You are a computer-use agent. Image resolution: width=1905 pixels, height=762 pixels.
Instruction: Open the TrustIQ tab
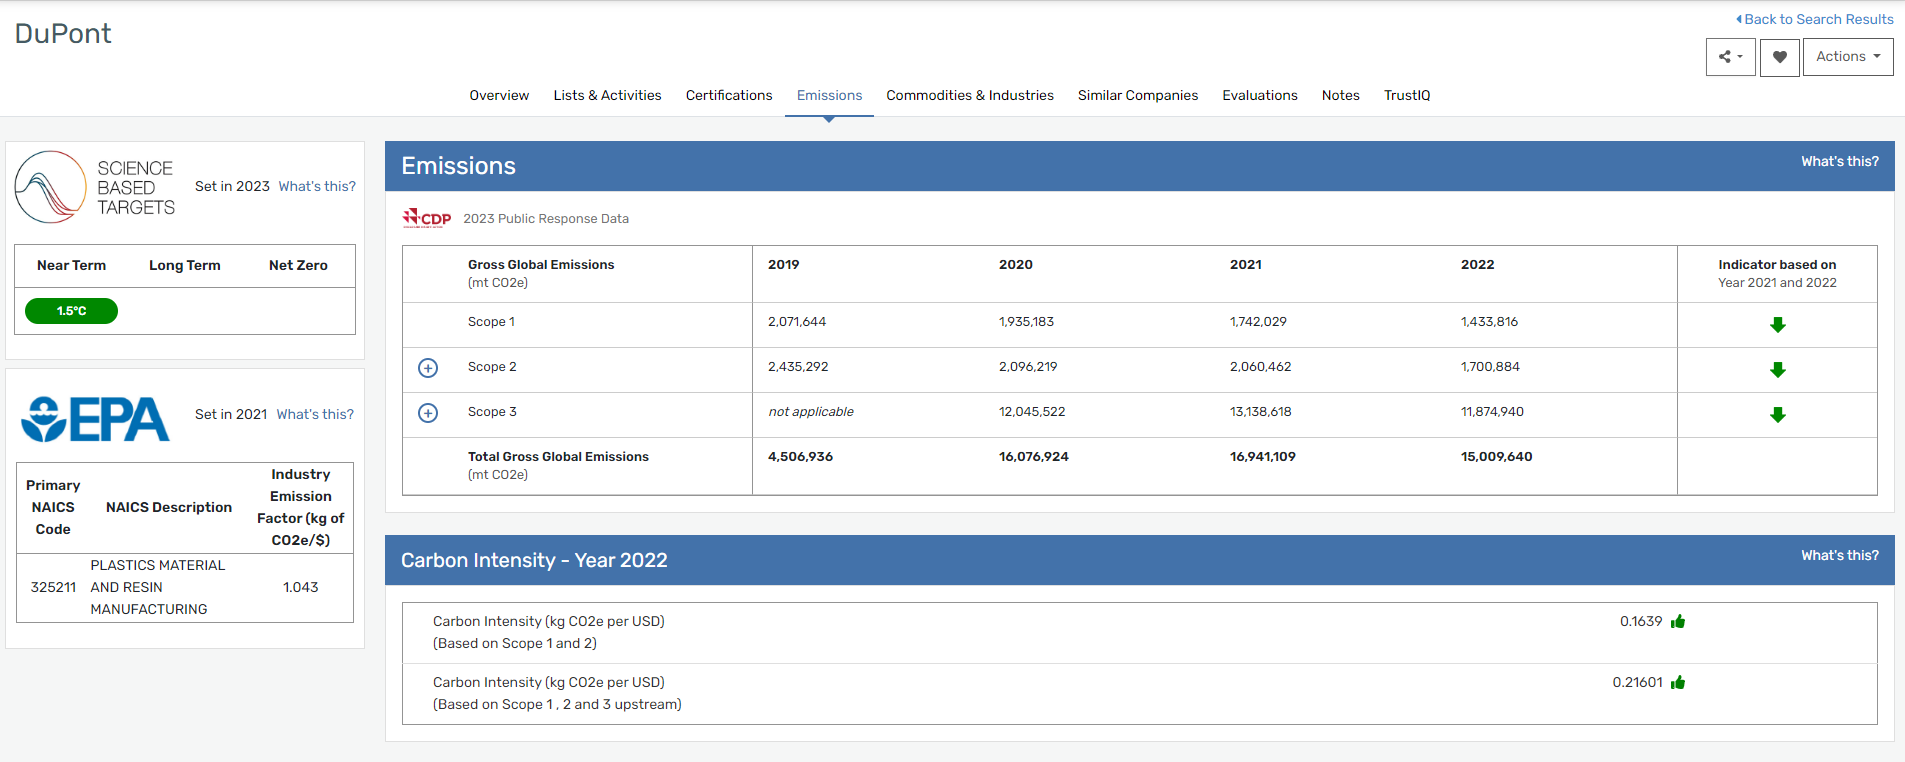tap(1407, 95)
